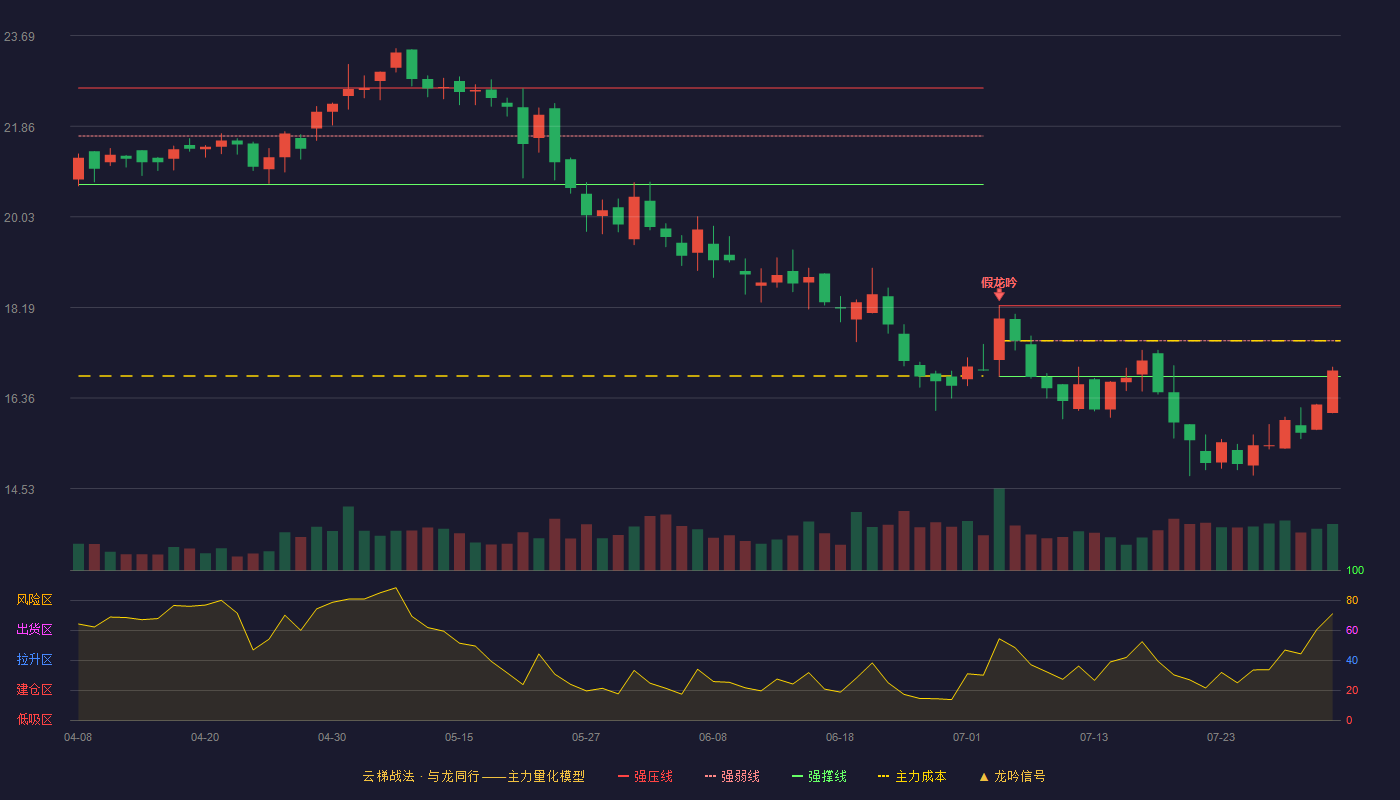Screen dimensions: 1400x800
Task: Click the 05-27 date label
Action: 586,737
